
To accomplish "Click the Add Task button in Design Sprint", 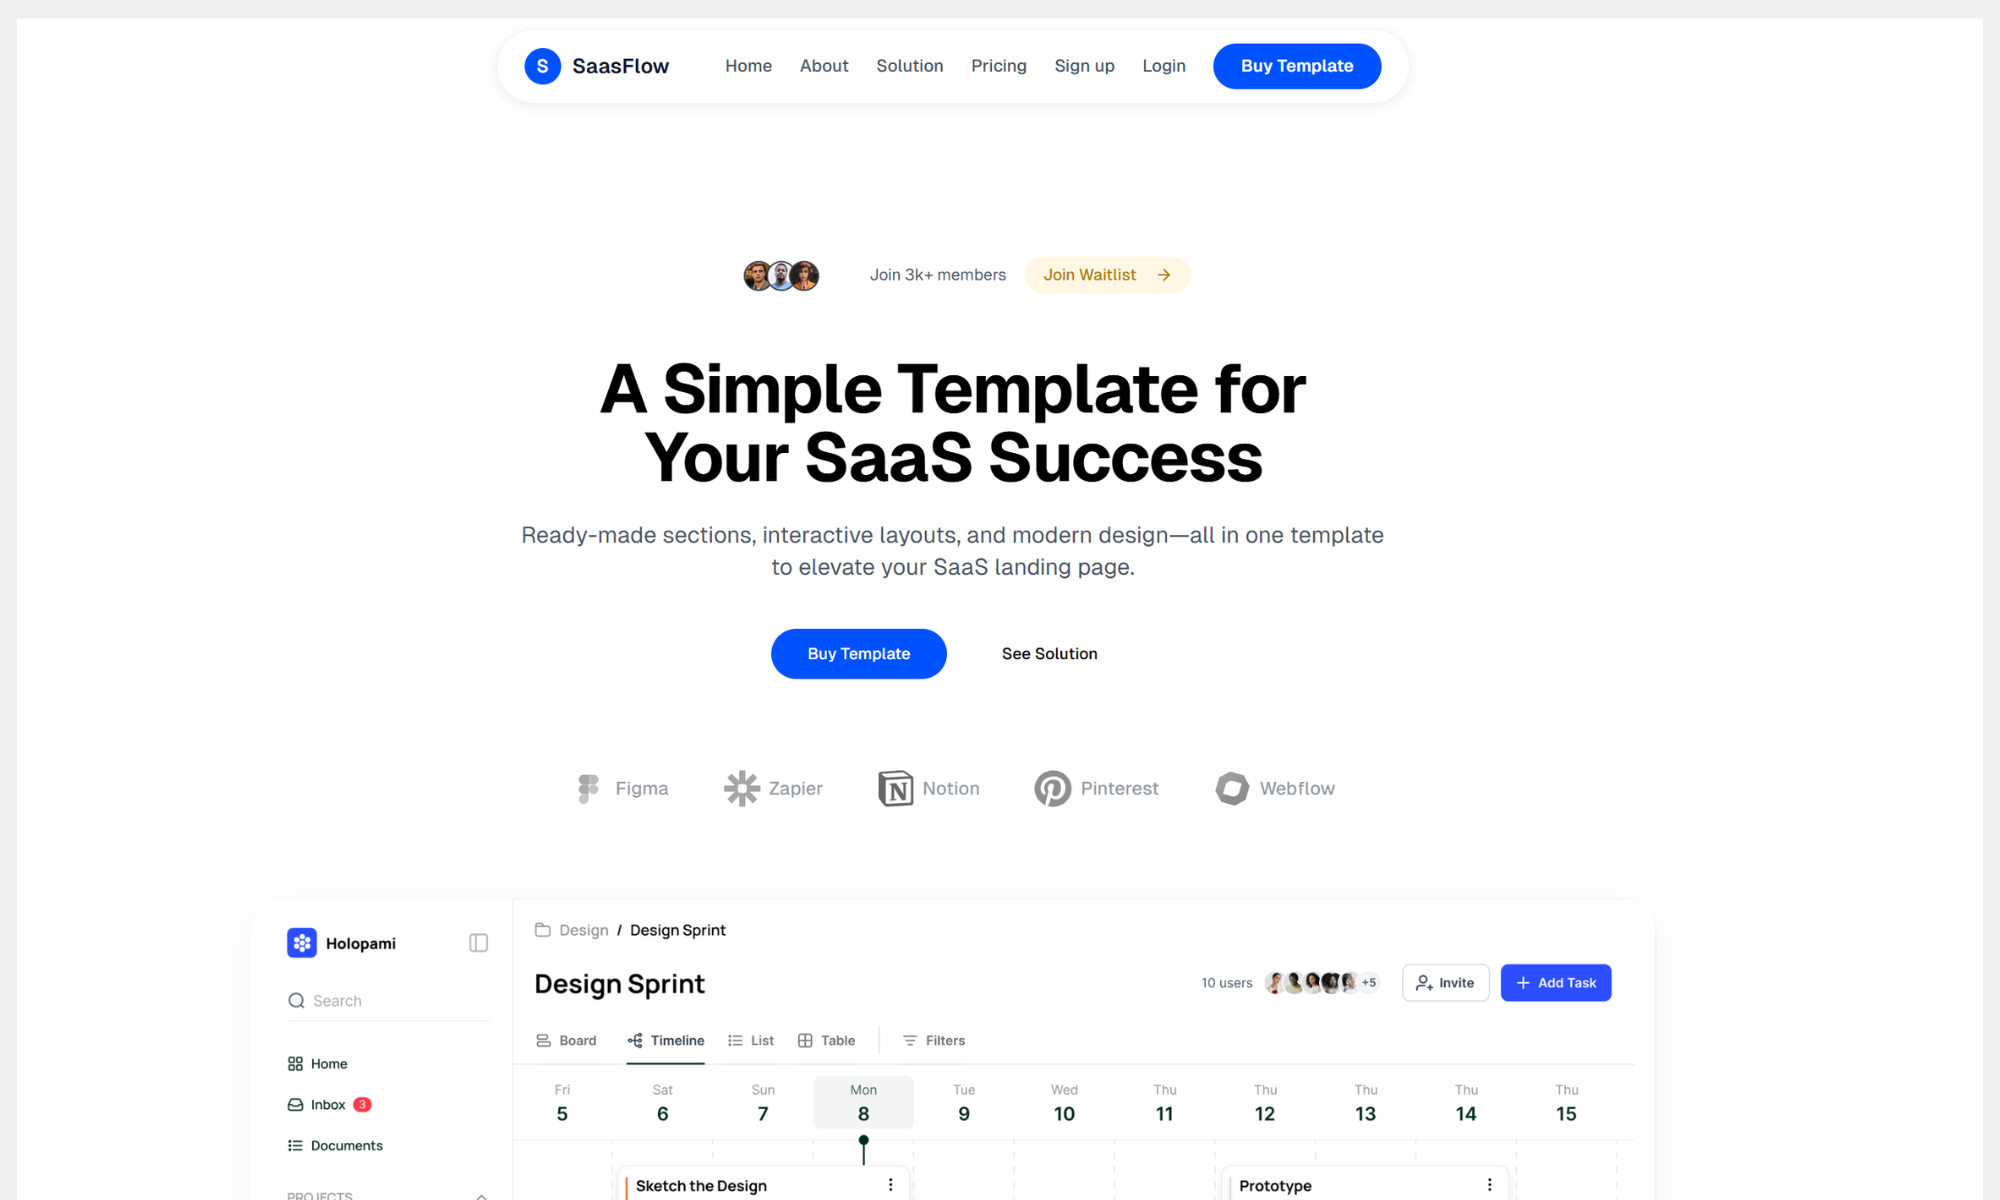I will 1557,983.
